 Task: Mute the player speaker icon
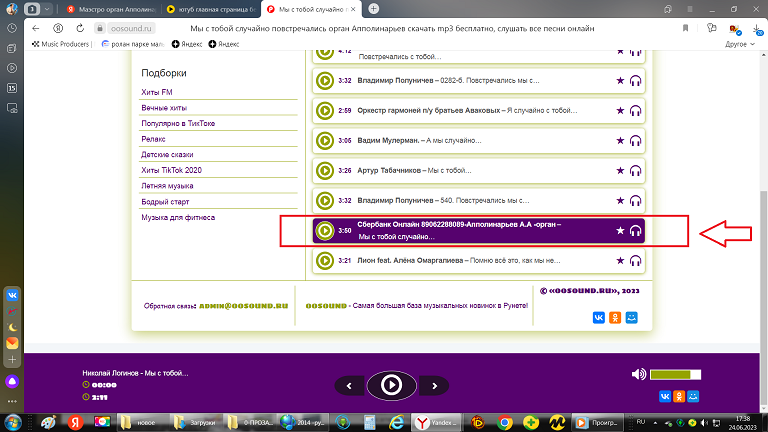pyautogui.click(x=639, y=374)
